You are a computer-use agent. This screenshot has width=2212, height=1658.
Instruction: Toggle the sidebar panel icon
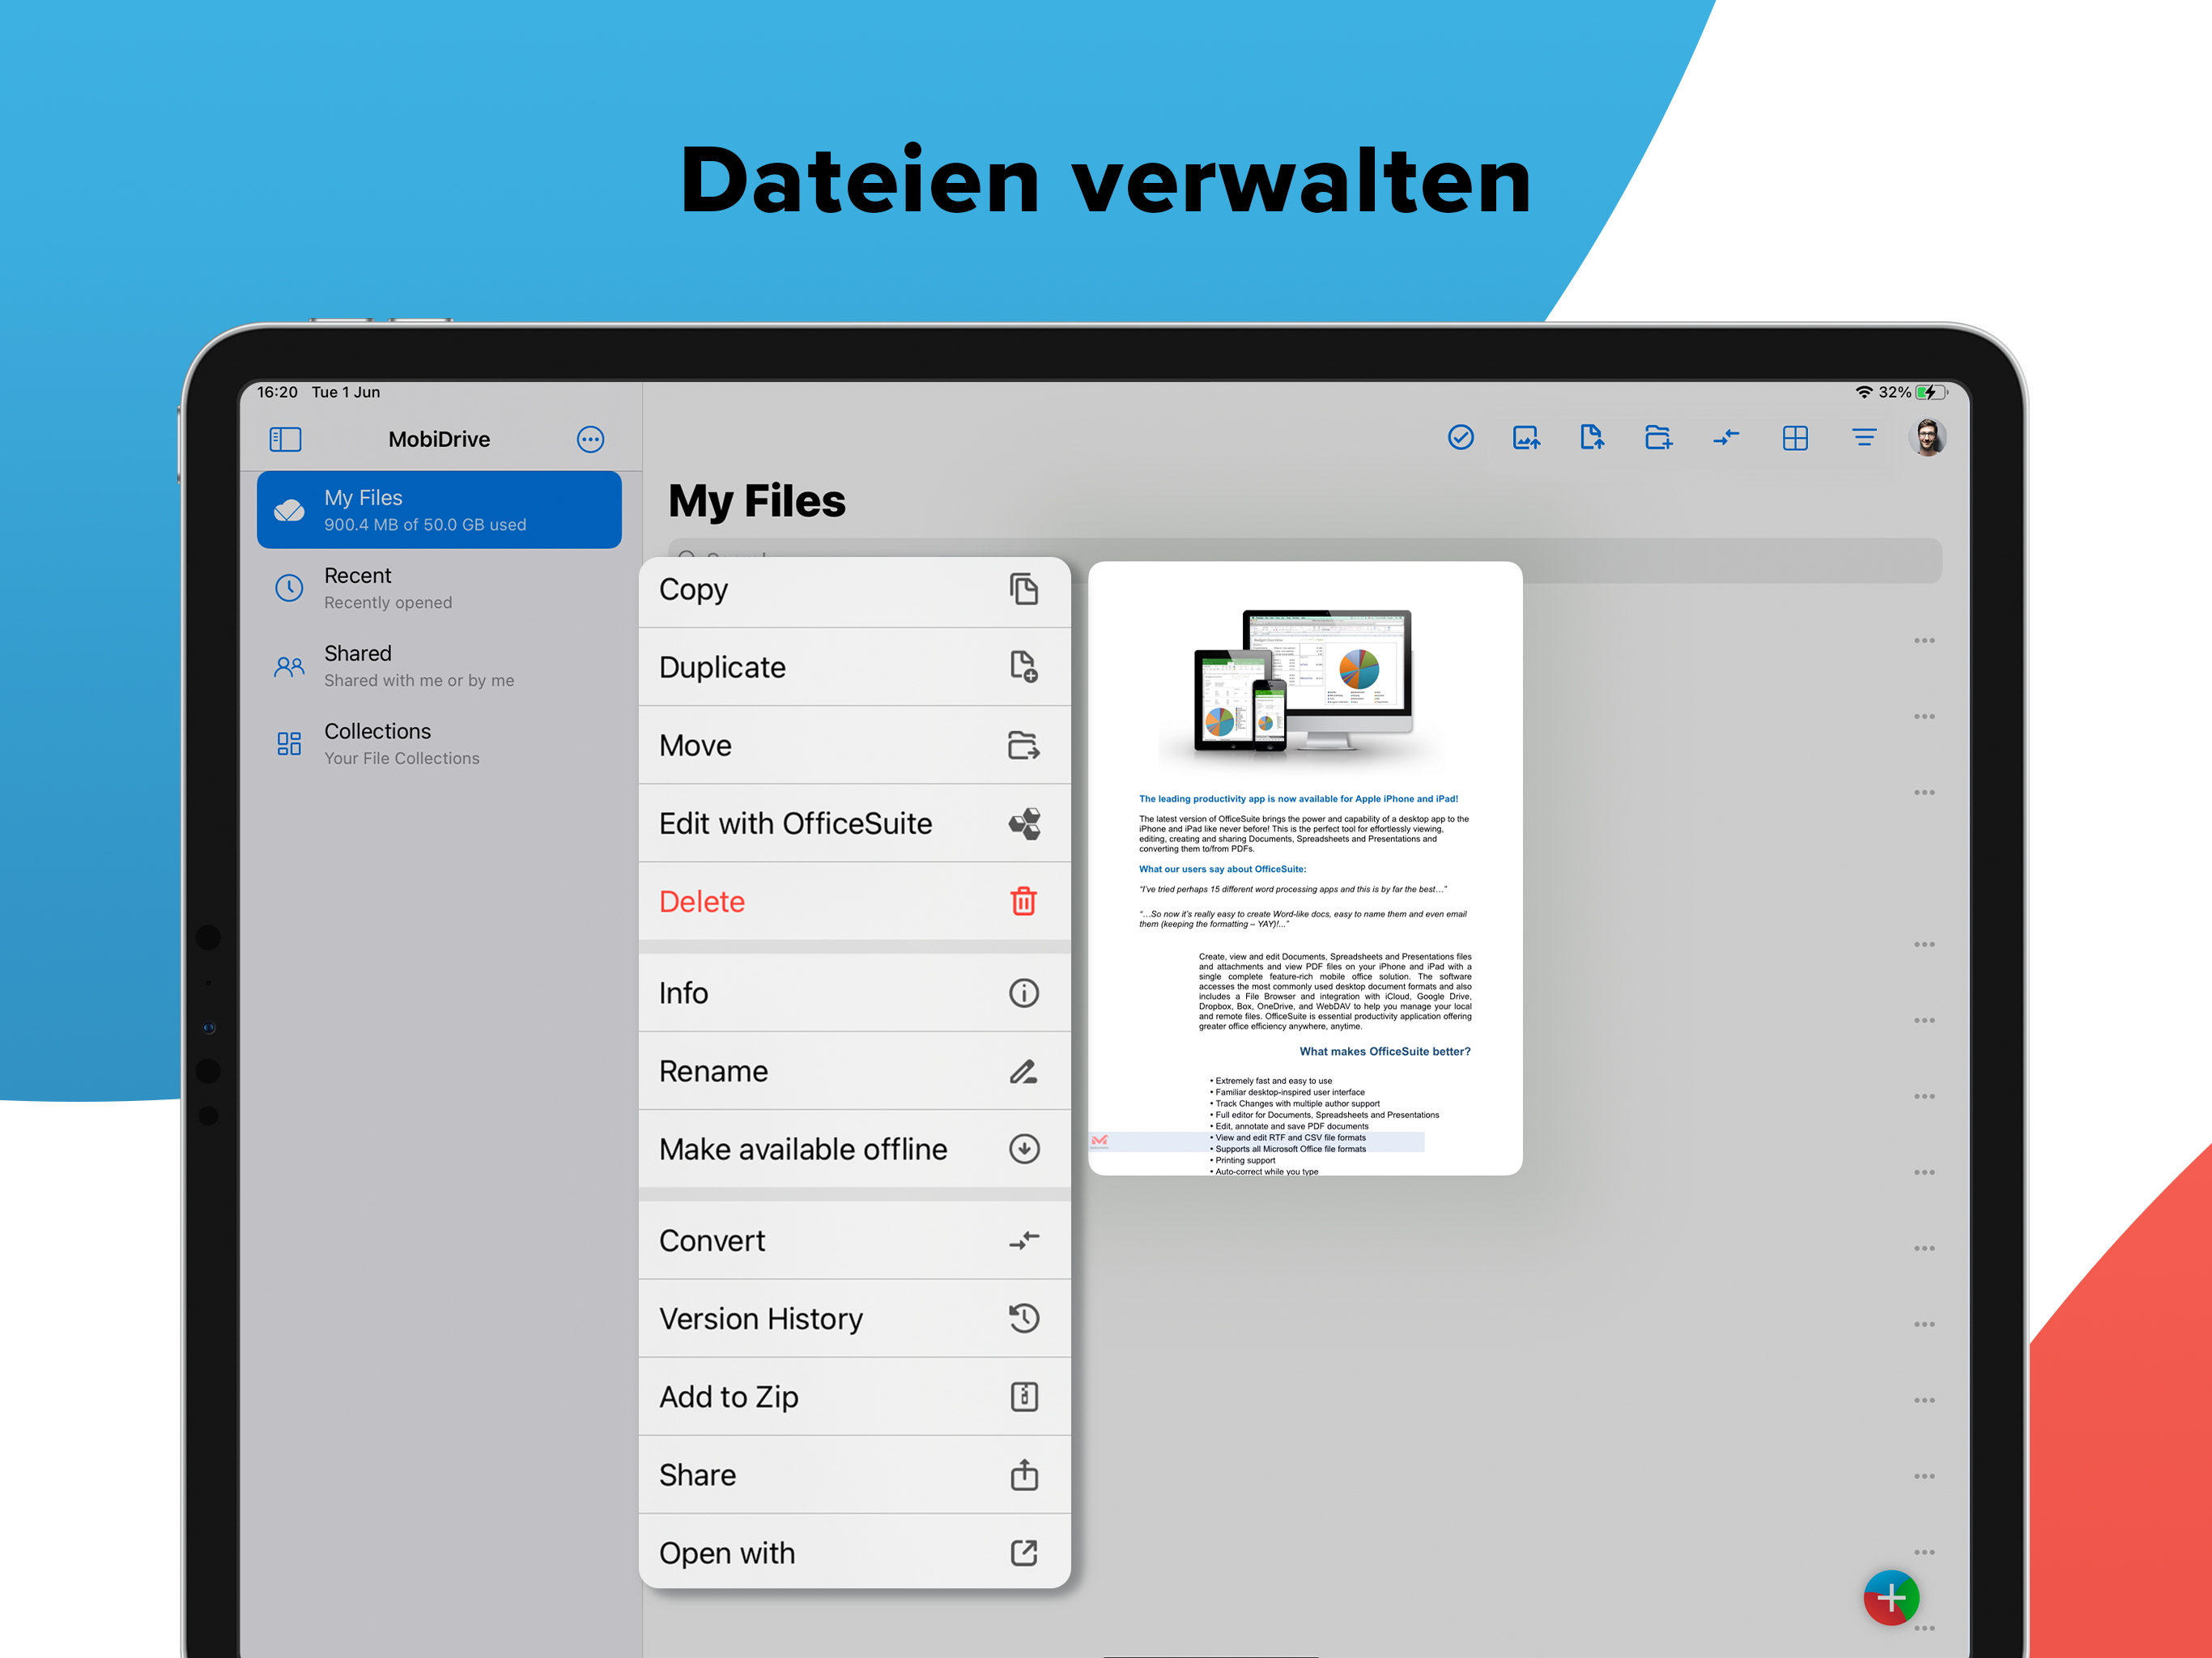(x=285, y=439)
